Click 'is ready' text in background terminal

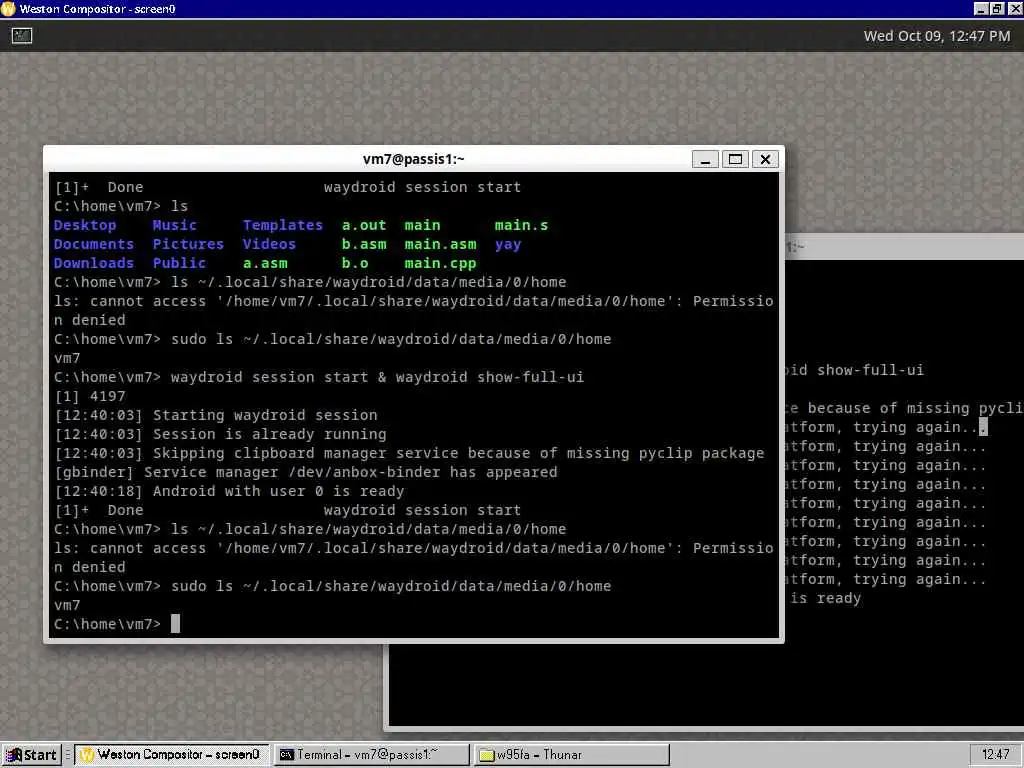825,598
